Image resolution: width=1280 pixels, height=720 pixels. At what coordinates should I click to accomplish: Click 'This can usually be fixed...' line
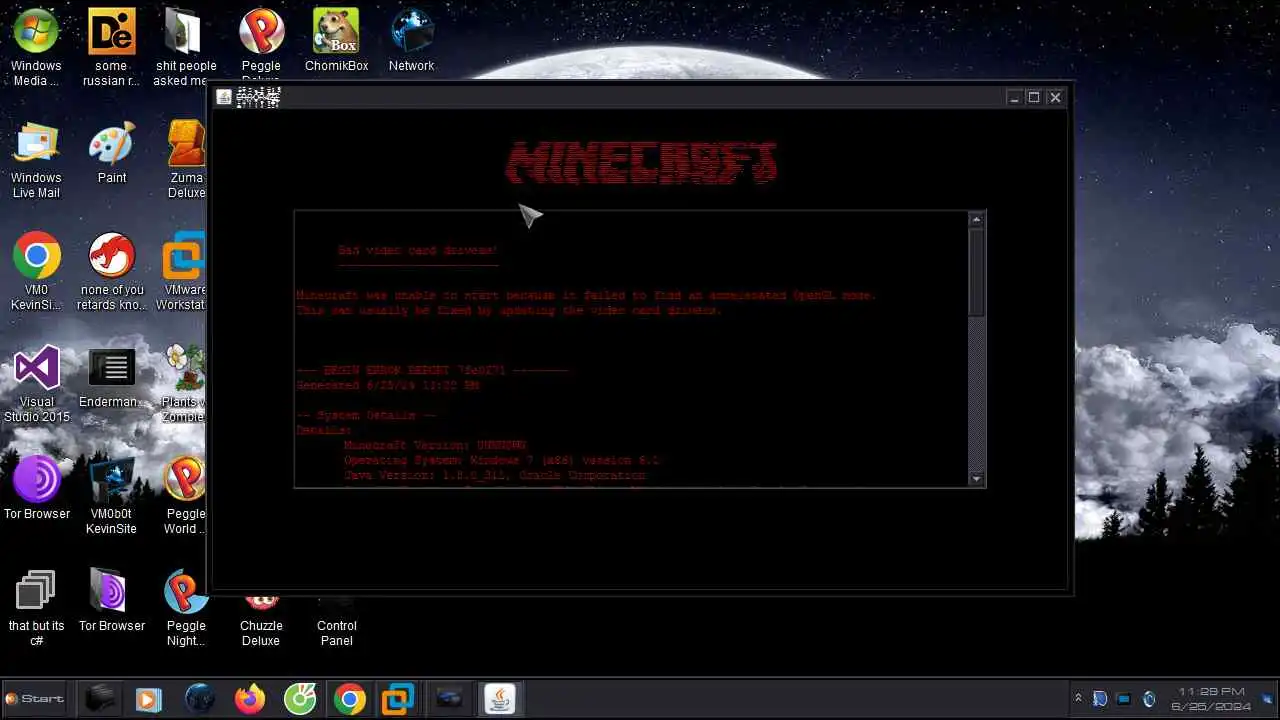pyautogui.click(x=509, y=310)
